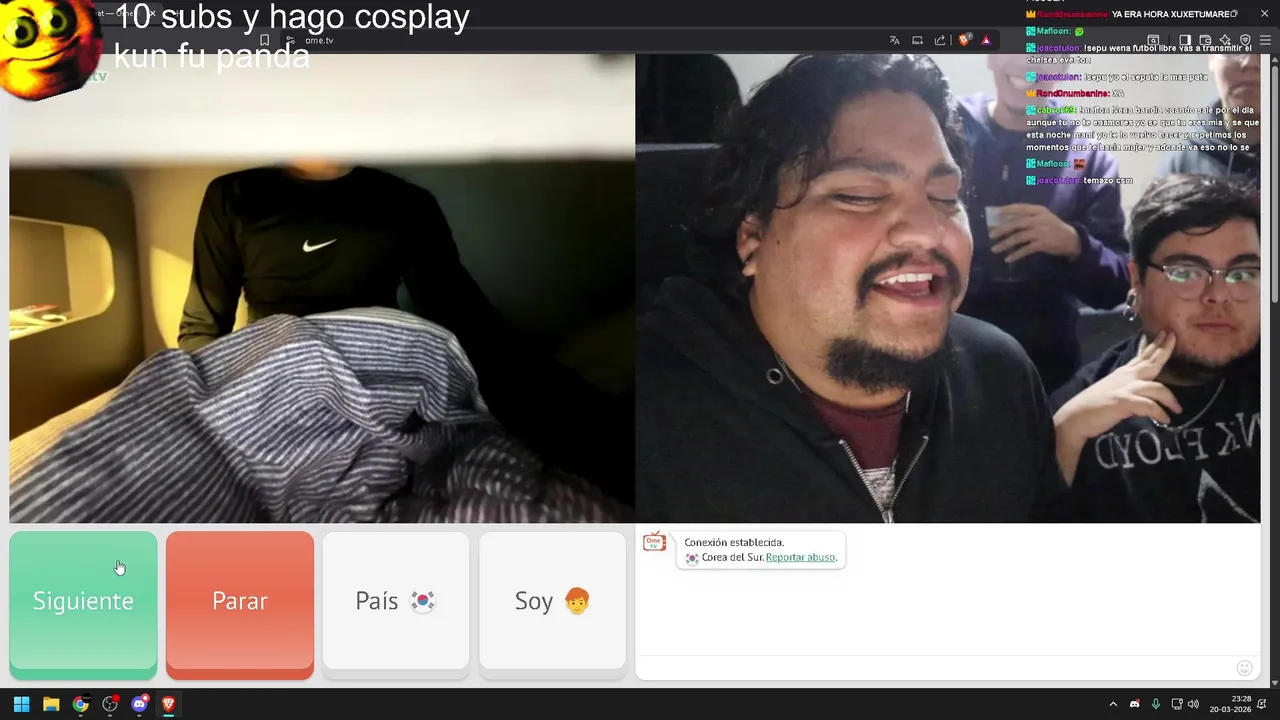This screenshot has height=720, width=1280.
Task: Open File Explorer from the taskbar
Action: (x=51, y=704)
